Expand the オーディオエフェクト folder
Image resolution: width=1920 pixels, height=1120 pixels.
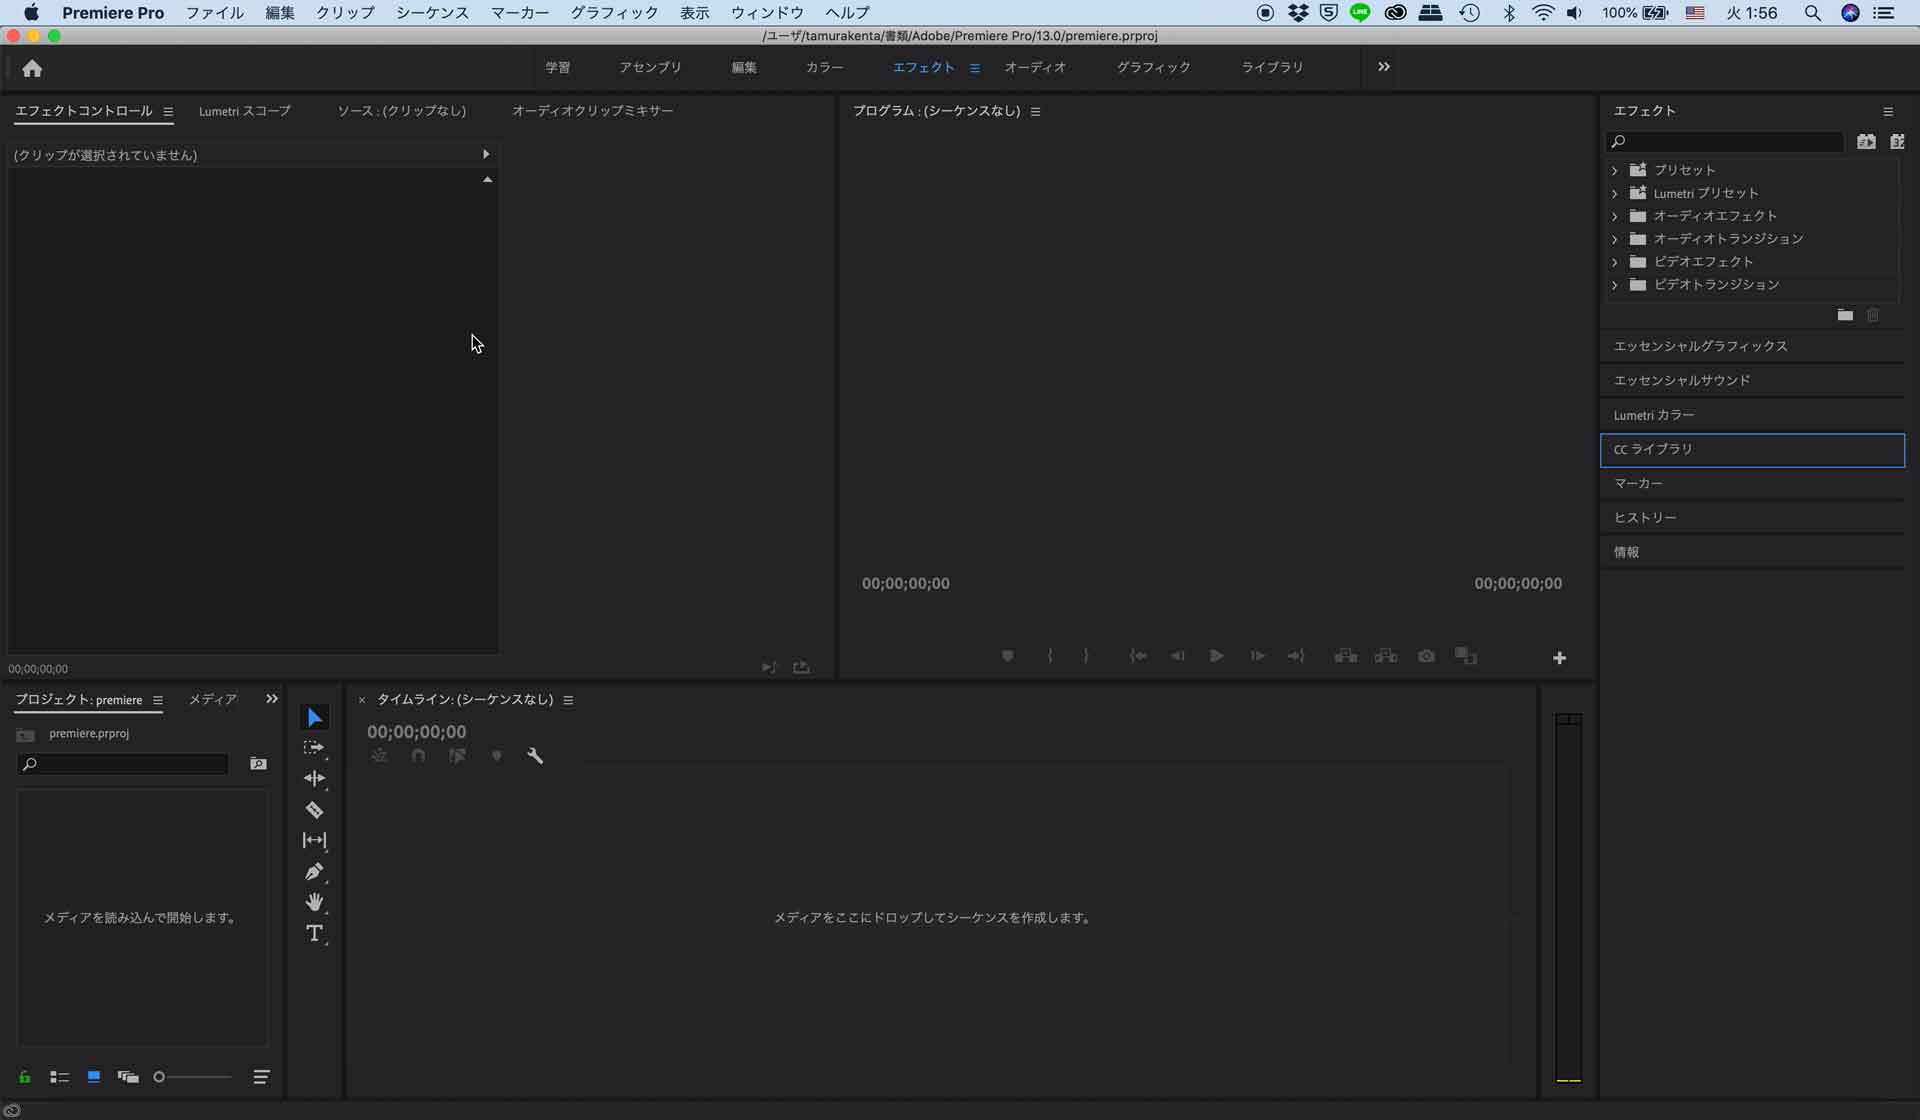pyautogui.click(x=1615, y=216)
